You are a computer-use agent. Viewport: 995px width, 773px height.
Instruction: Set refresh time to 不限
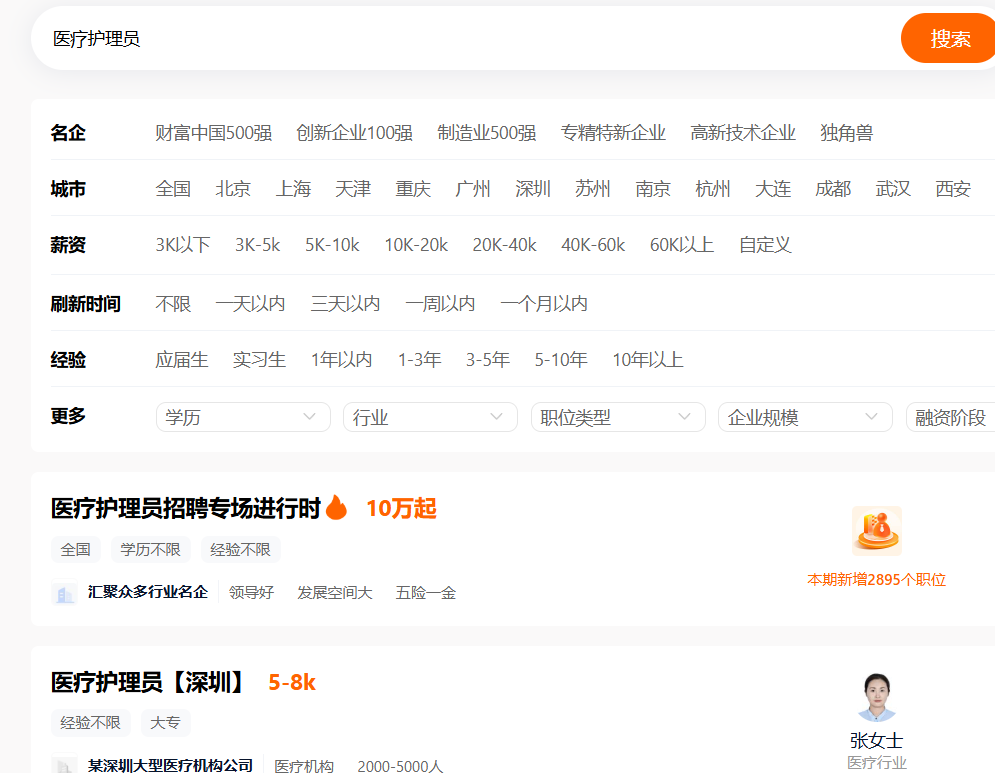(x=173, y=303)
